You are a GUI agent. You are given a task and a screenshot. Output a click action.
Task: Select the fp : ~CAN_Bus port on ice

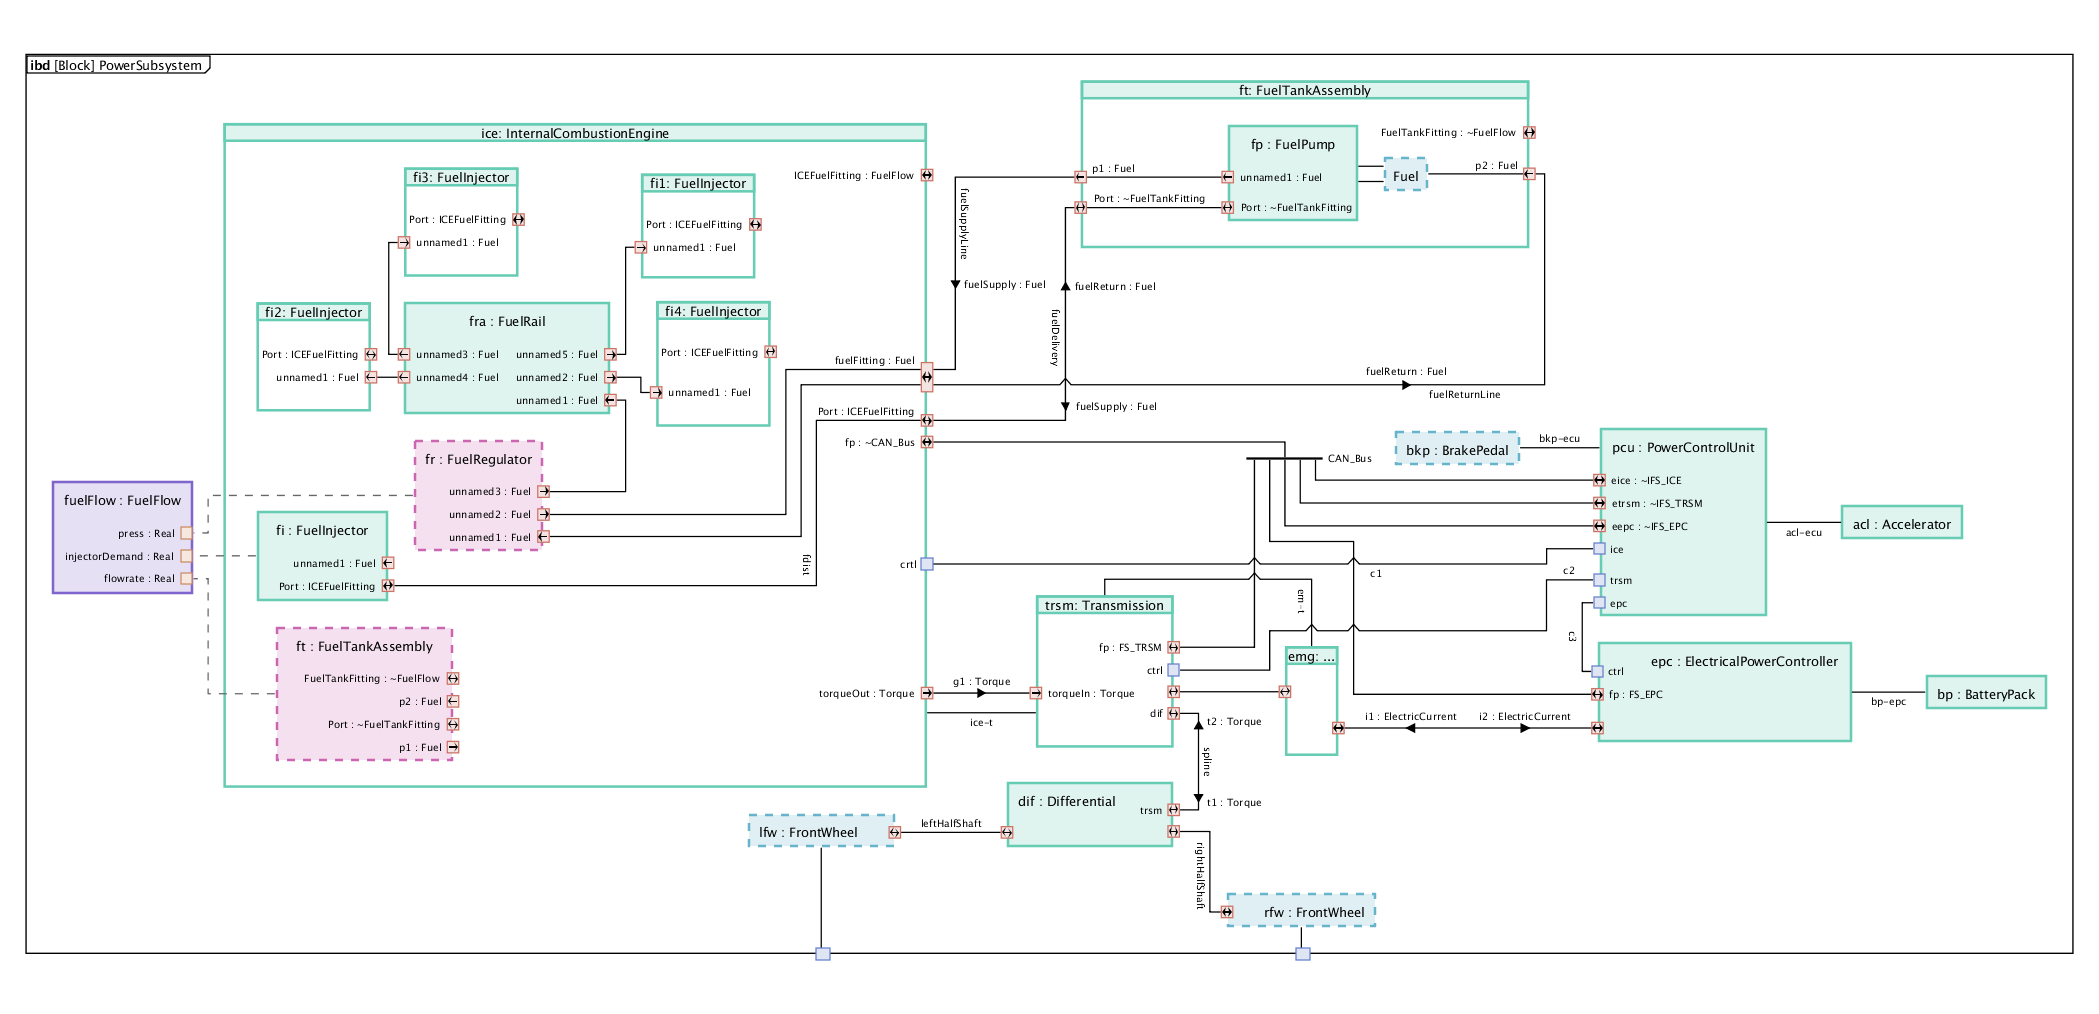[927, 442]
